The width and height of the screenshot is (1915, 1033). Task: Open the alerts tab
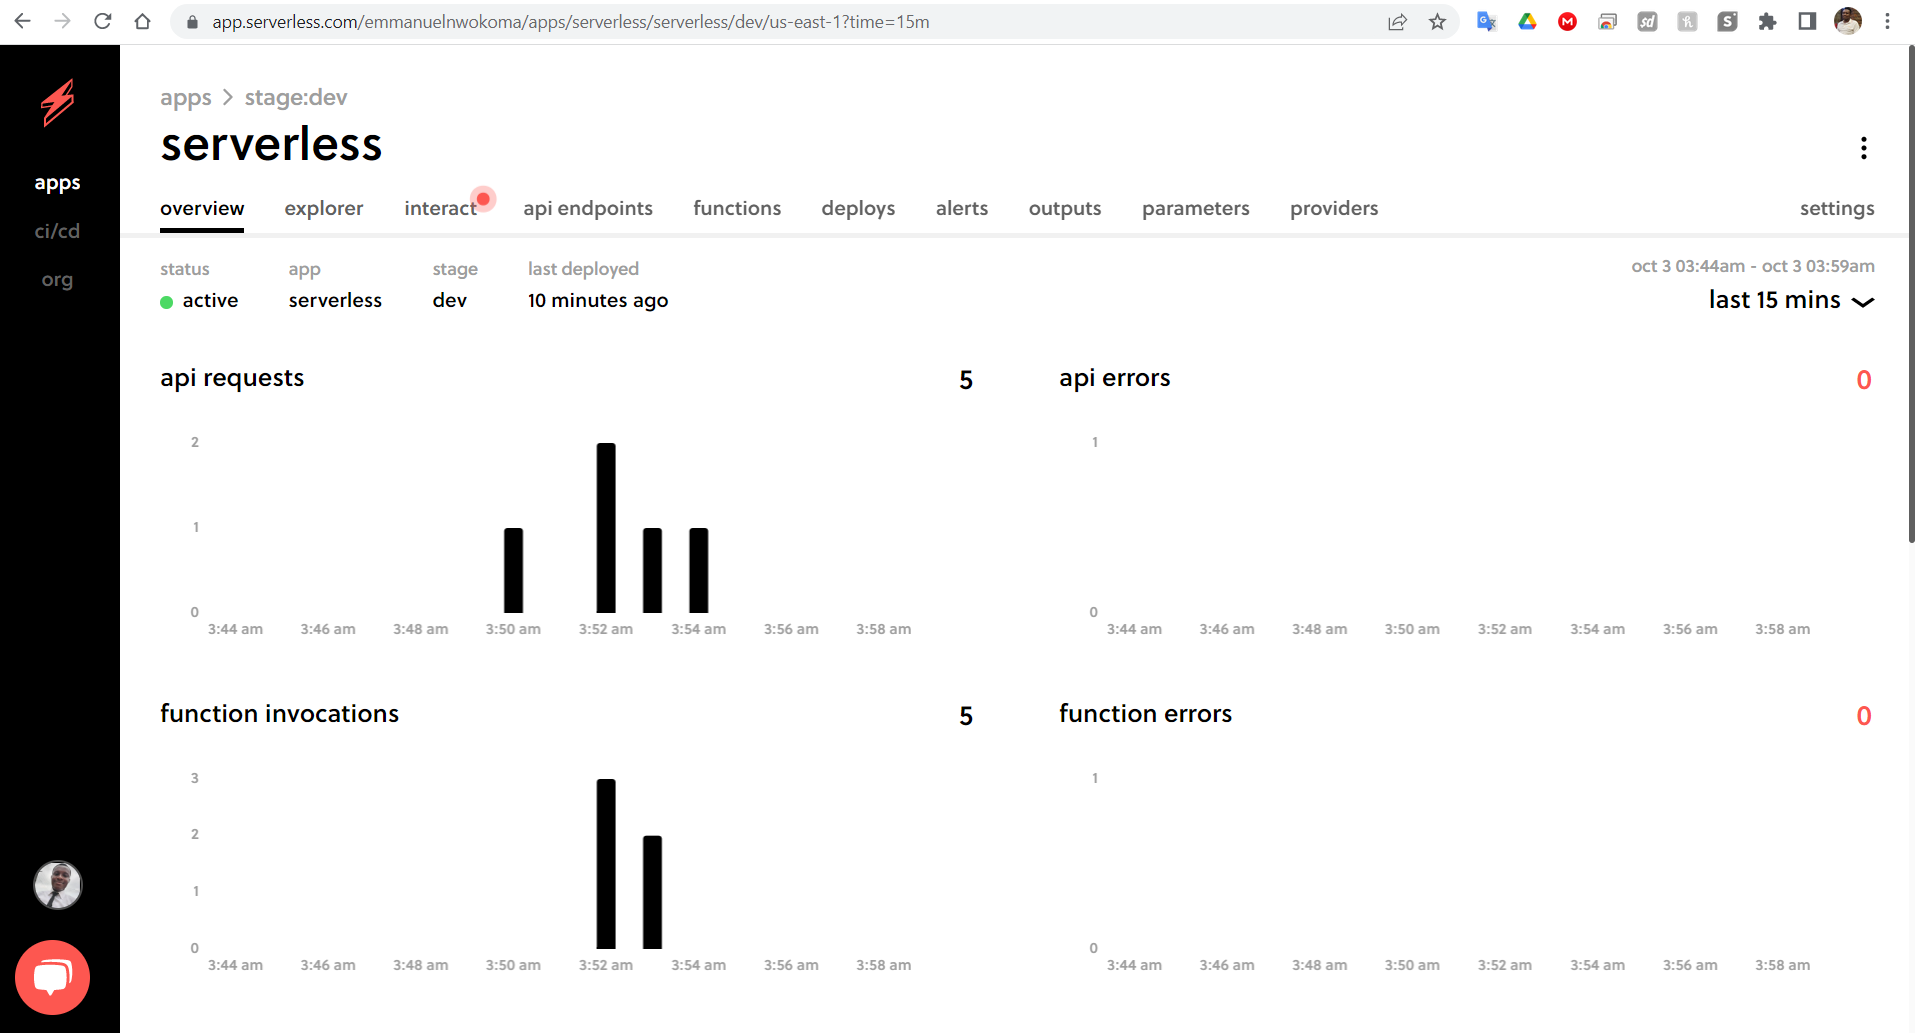(x=962, y=208)
